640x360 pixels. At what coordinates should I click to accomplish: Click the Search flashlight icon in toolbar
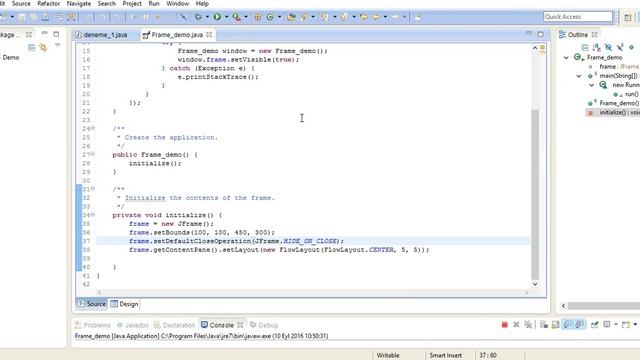tap(304, 17)
